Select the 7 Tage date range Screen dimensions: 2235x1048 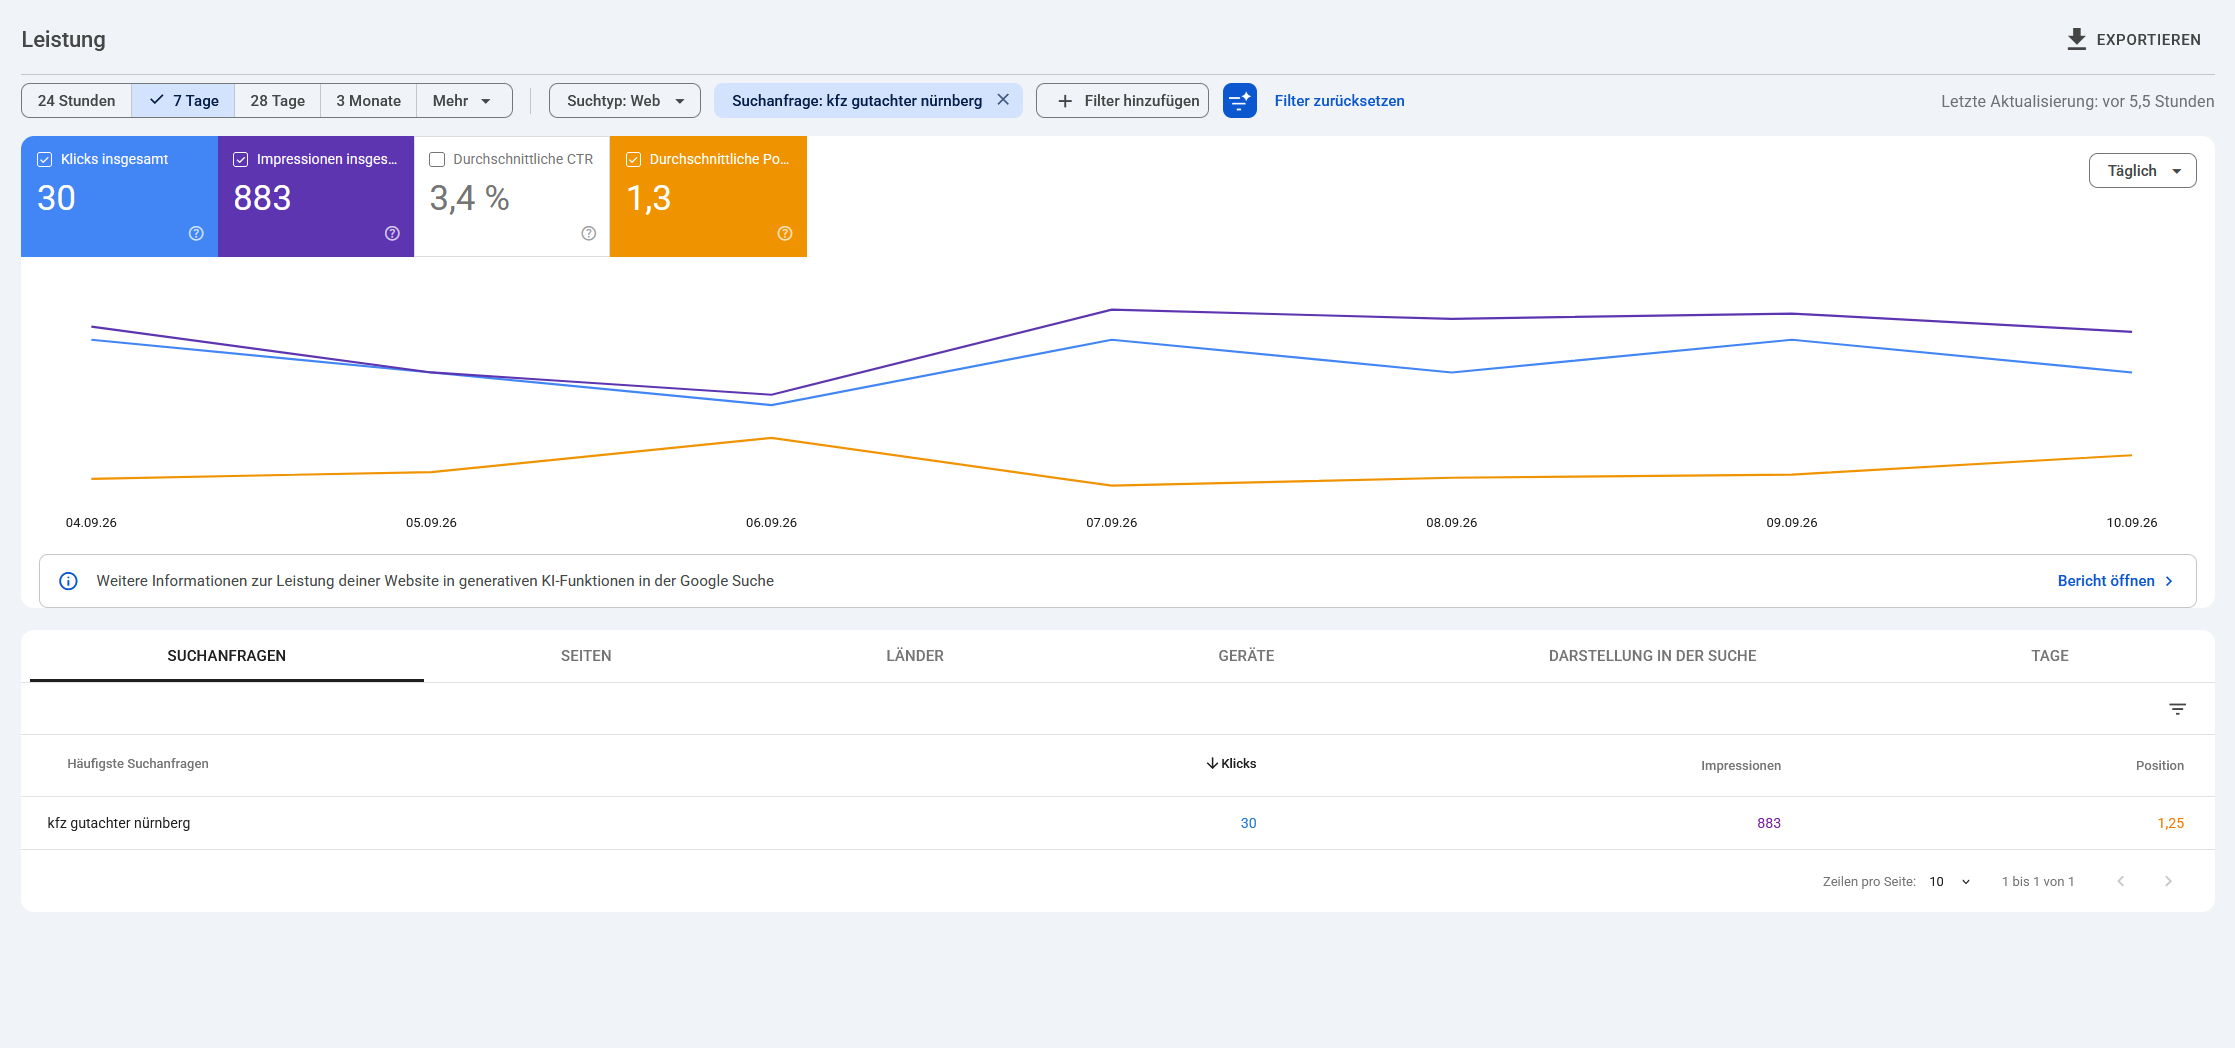pyautogui.click(x=183, y=100)
